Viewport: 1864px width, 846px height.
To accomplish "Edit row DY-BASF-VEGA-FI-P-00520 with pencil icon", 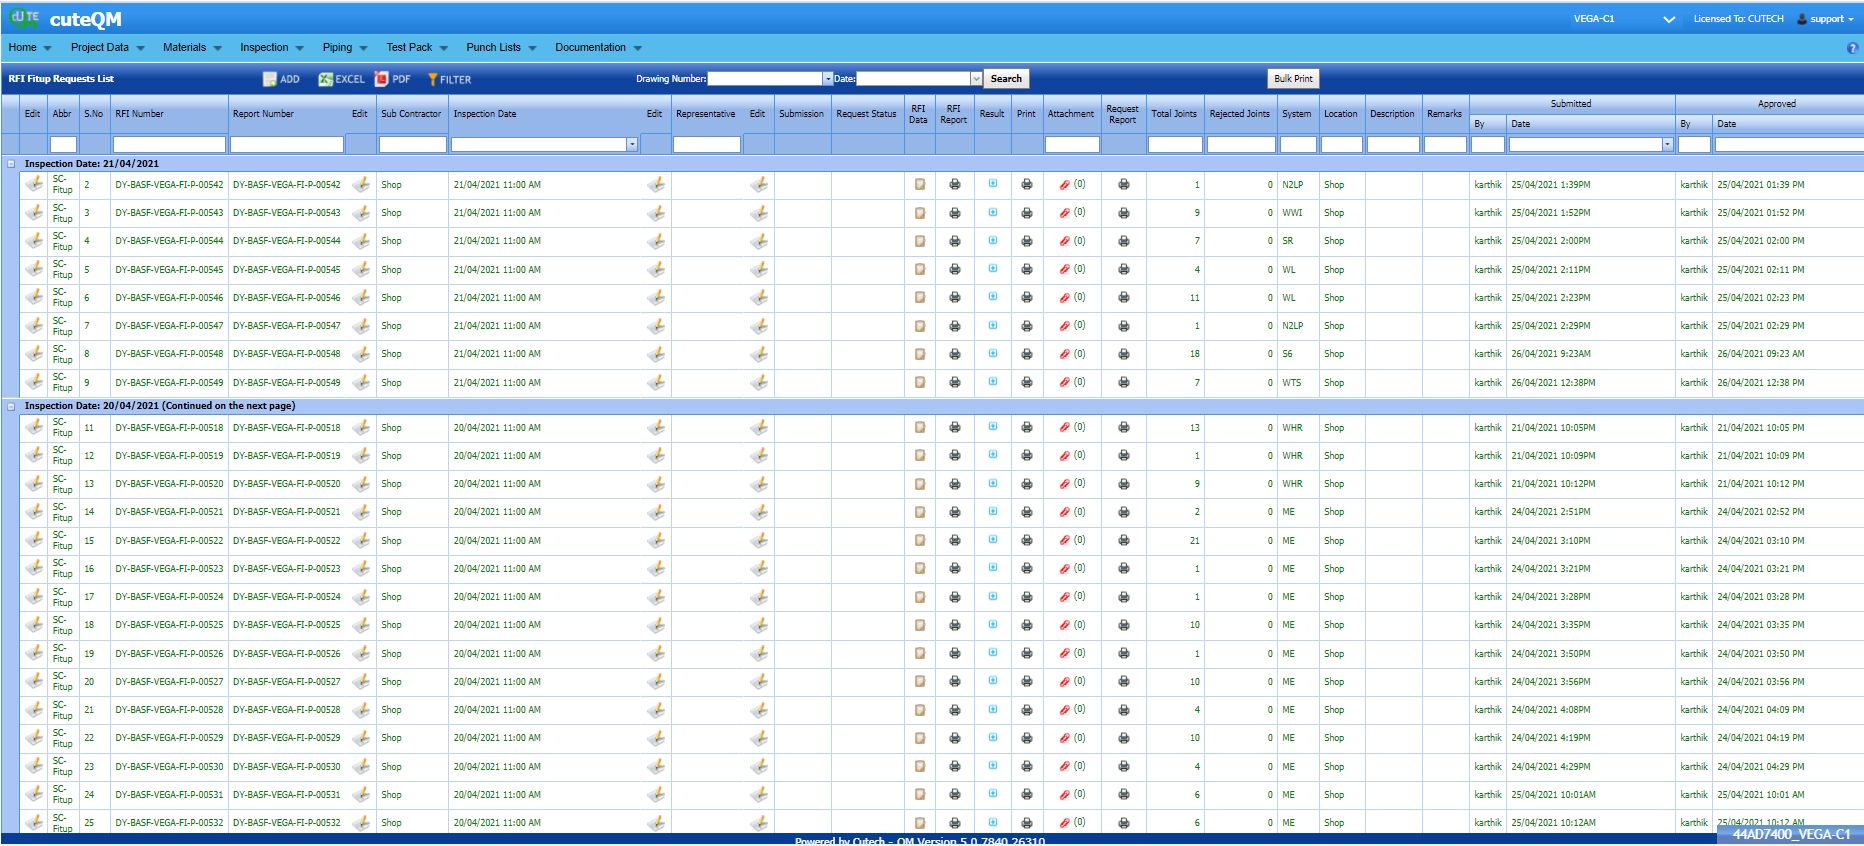I will click(34, 483).
